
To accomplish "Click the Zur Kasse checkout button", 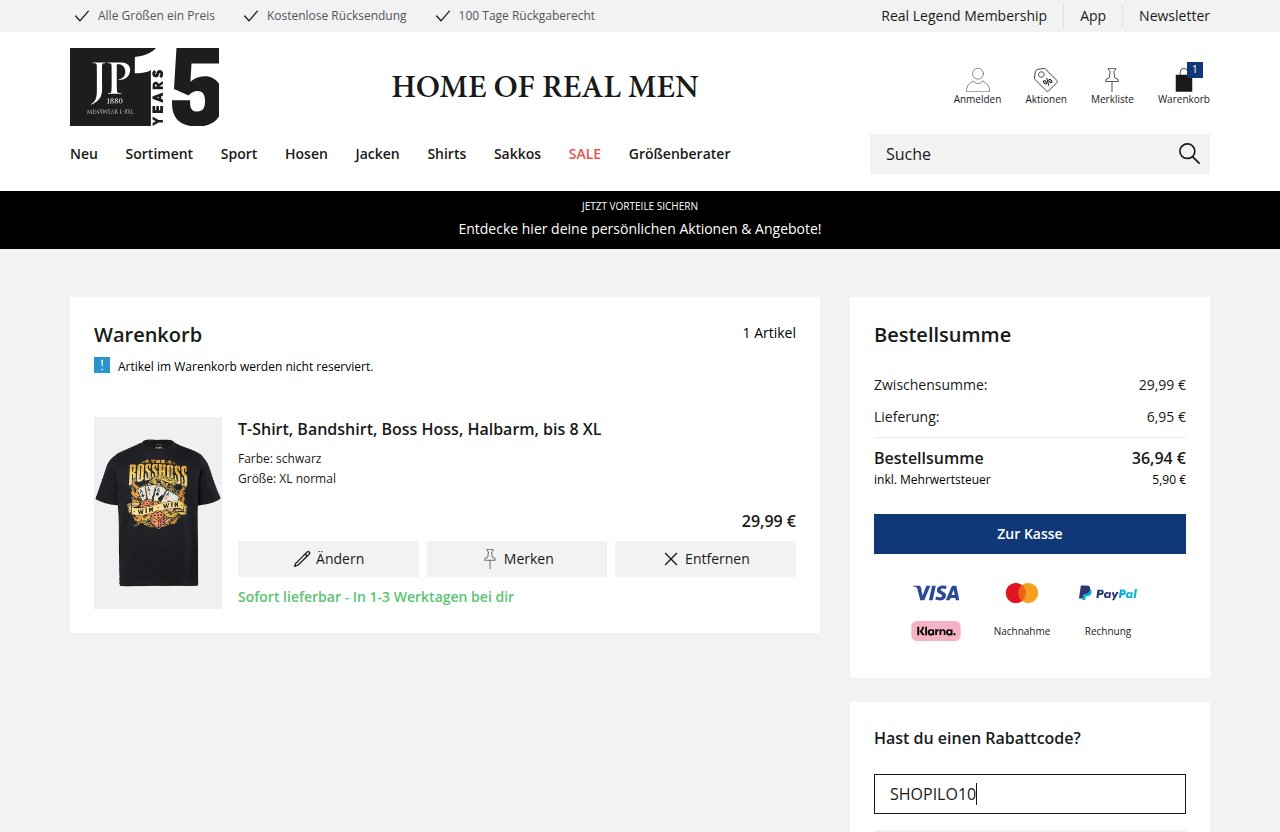I will coord(1030,534).
